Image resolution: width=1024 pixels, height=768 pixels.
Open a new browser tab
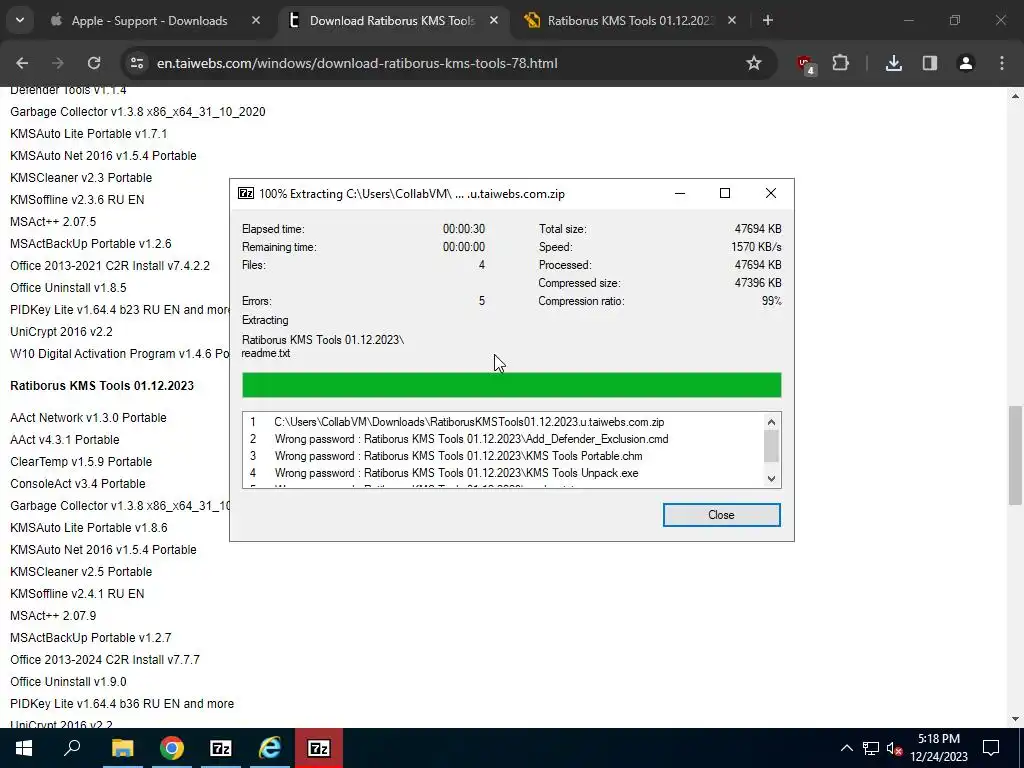768,21
